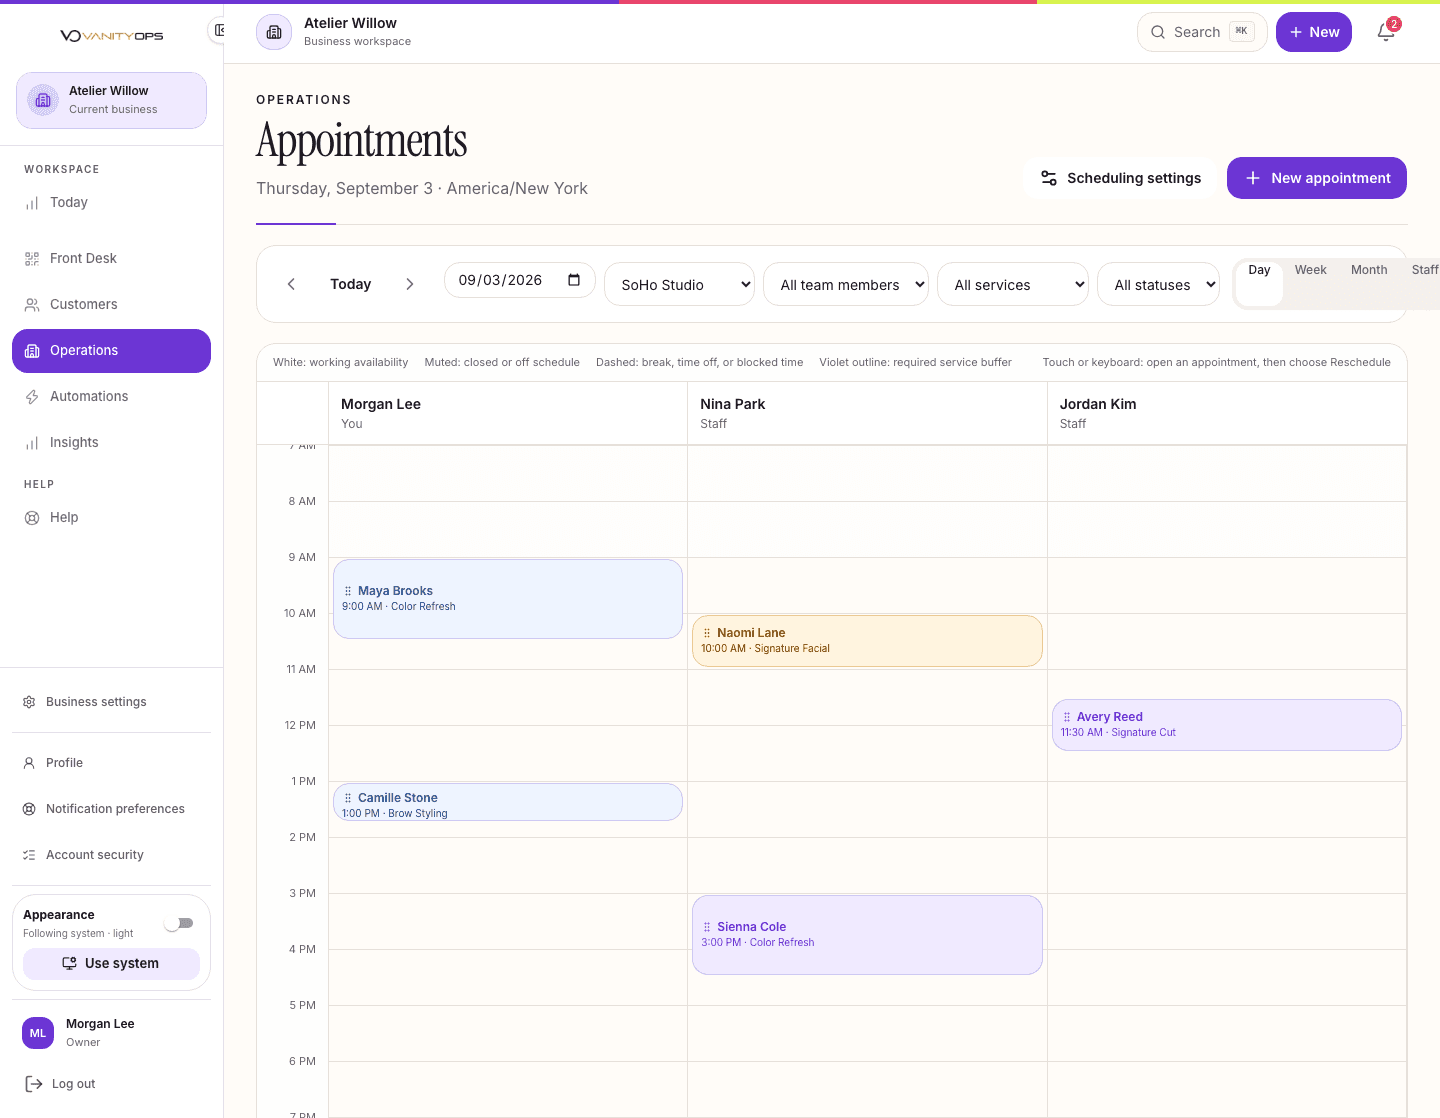This screenshot has height=1118, width=1440.
Task: Click the Automations lightning icon
Action: click(x=32, y=397)
